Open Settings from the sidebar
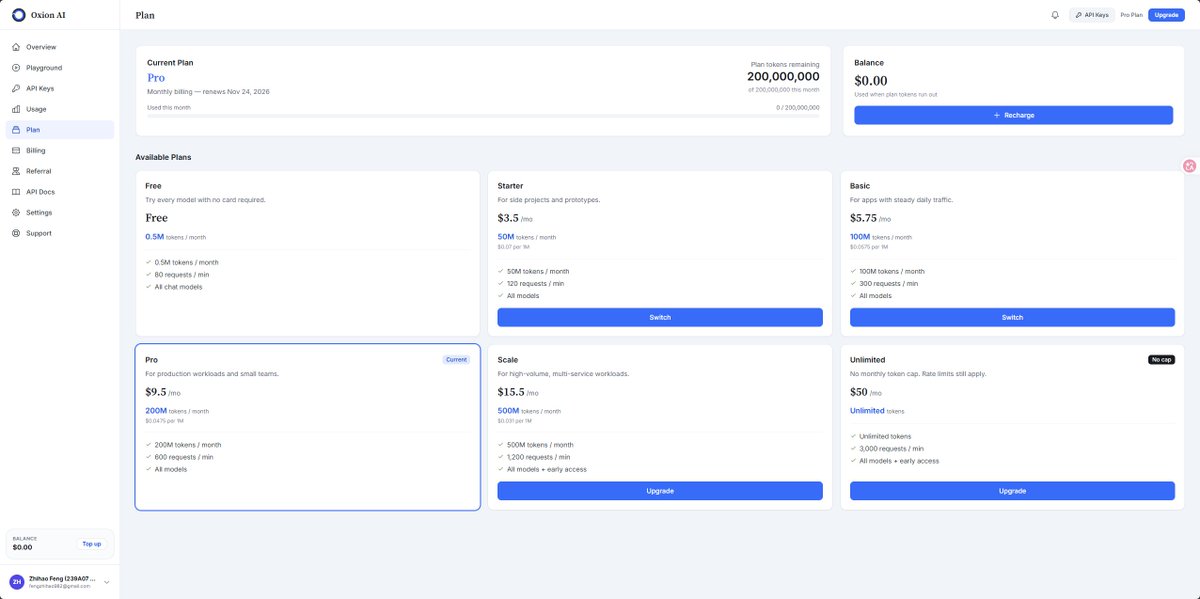Screen dimensions: 1200x599 [60, 212]
